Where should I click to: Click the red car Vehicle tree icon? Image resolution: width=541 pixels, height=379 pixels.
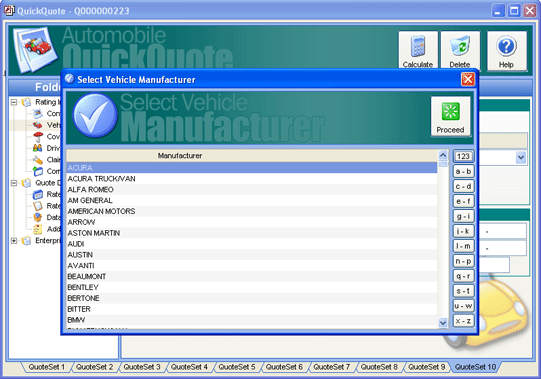[38, 125]
